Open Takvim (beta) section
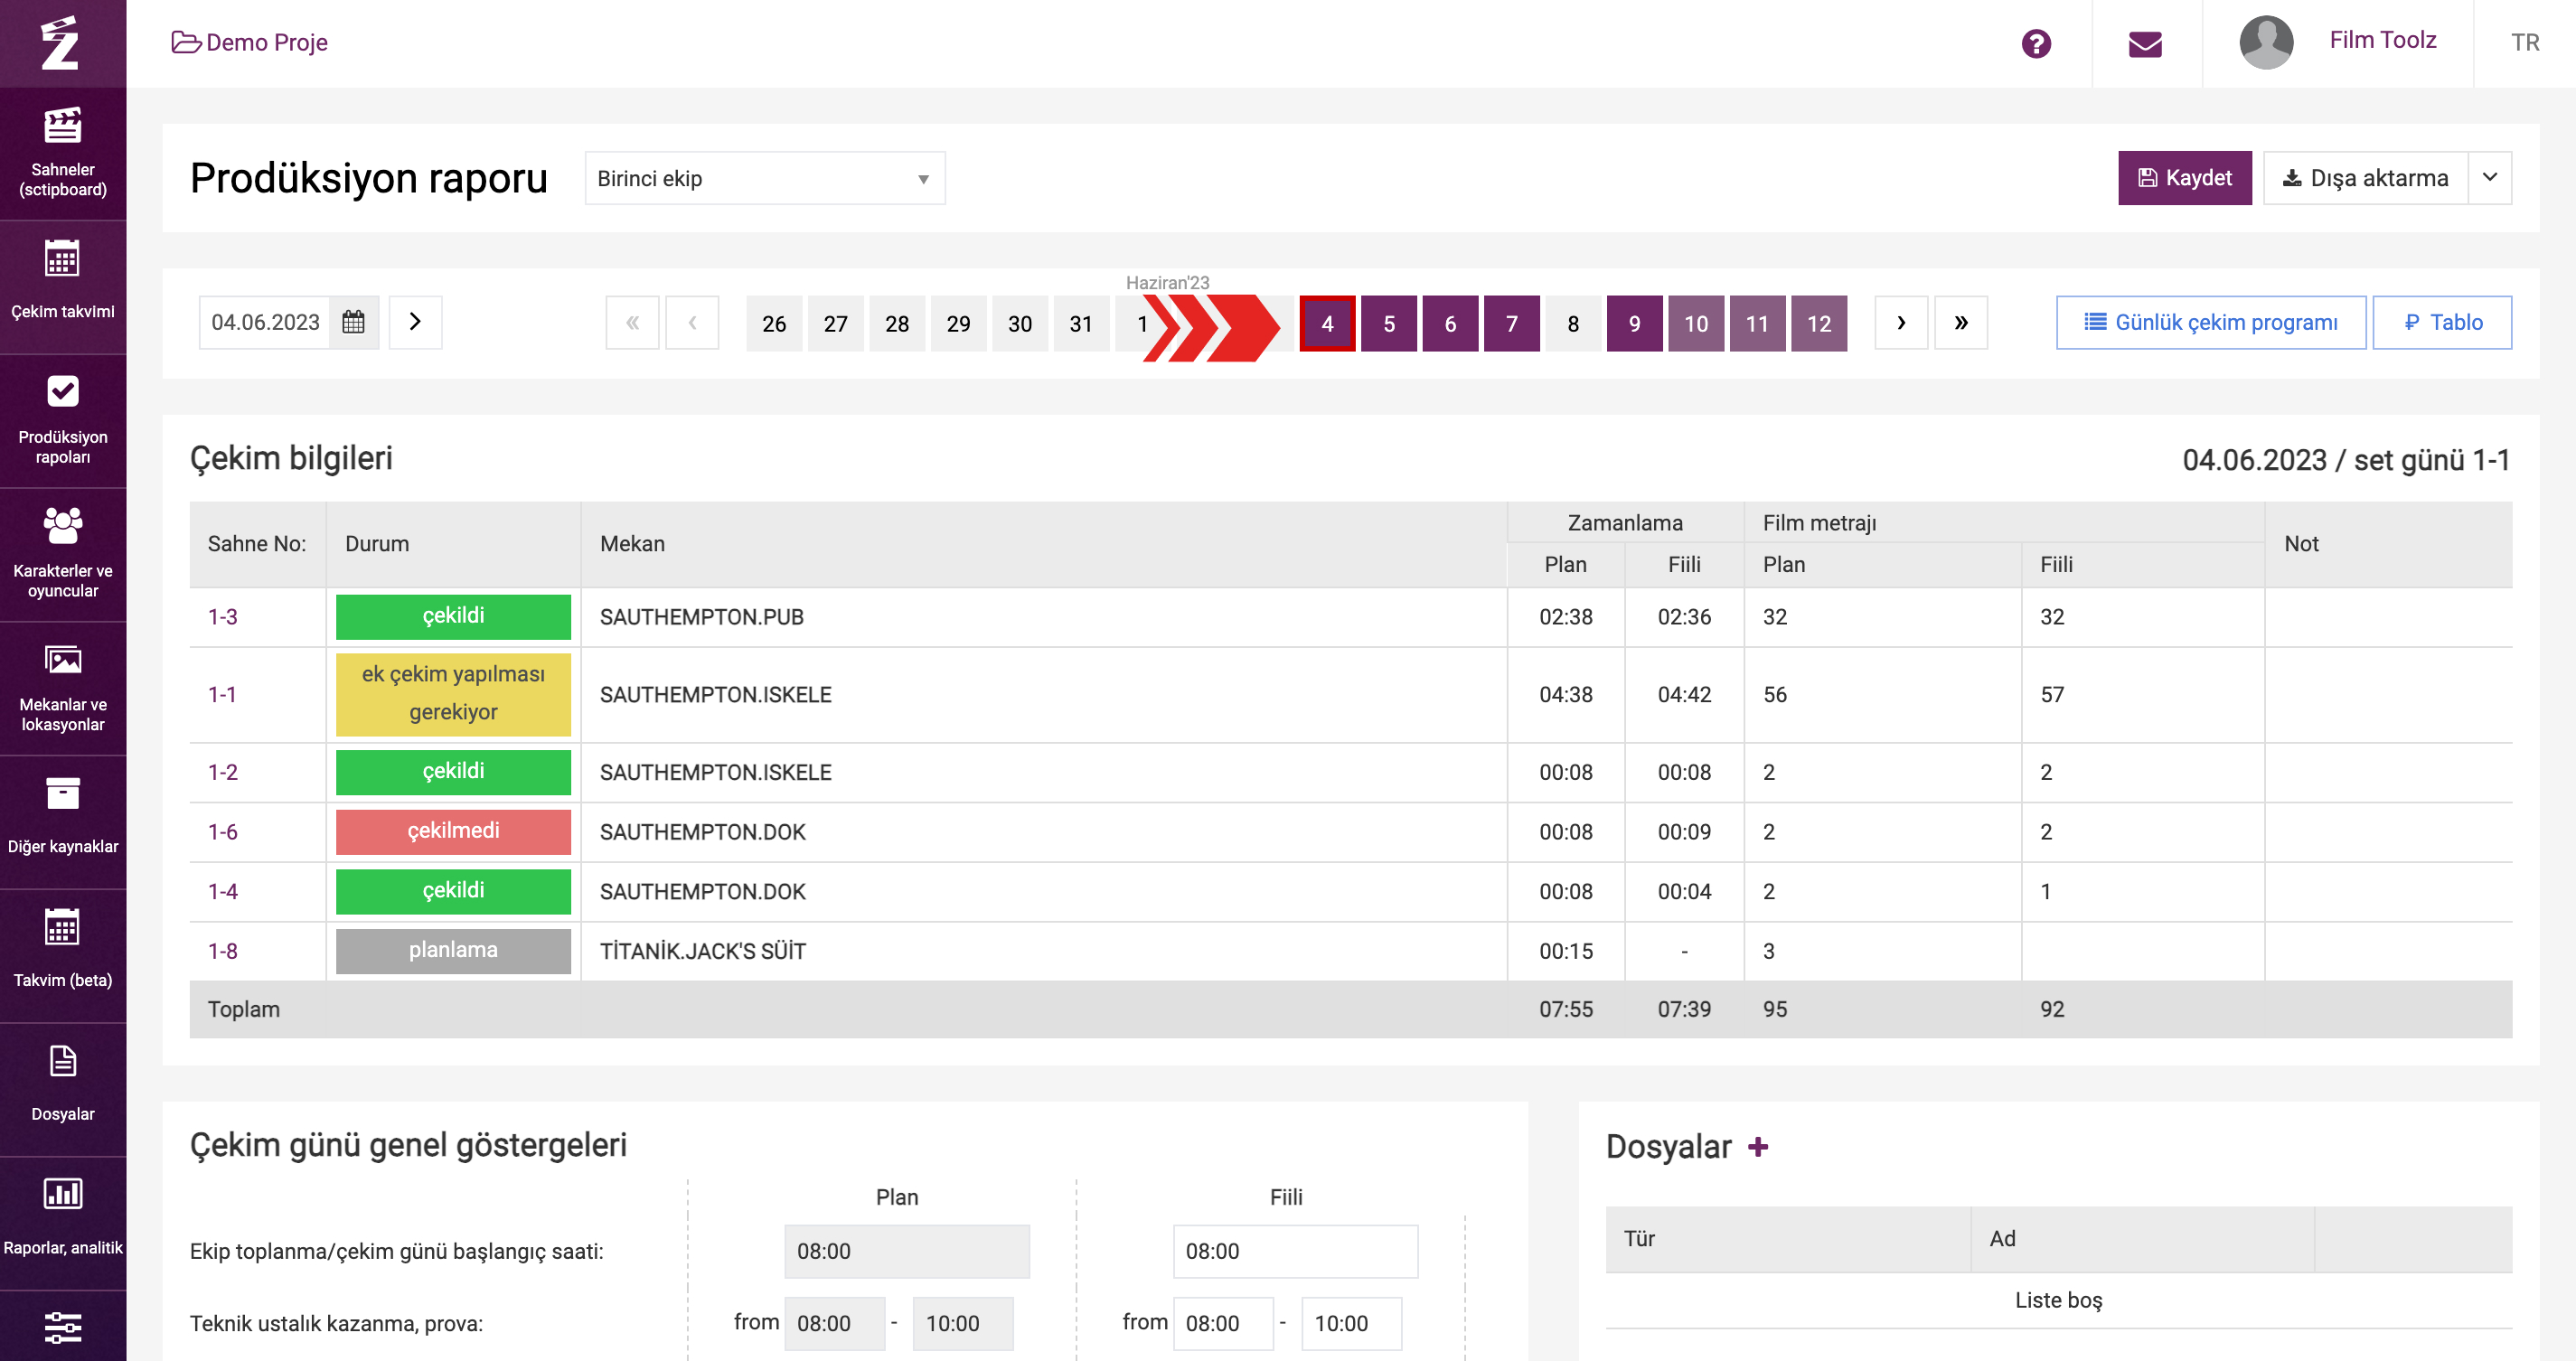This screenshot has width=2576, height=1361. pyautogui.click(x=63, y=956)
